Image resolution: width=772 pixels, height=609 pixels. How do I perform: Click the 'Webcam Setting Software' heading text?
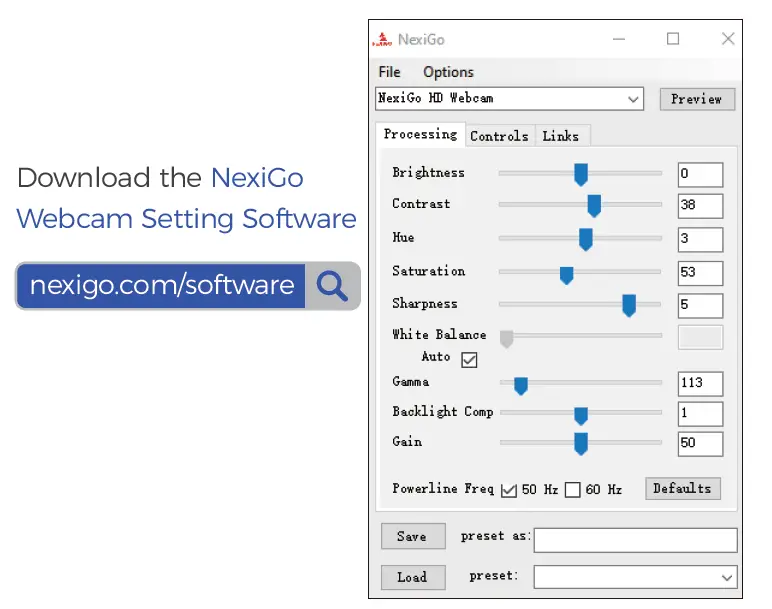pos(186,219)
